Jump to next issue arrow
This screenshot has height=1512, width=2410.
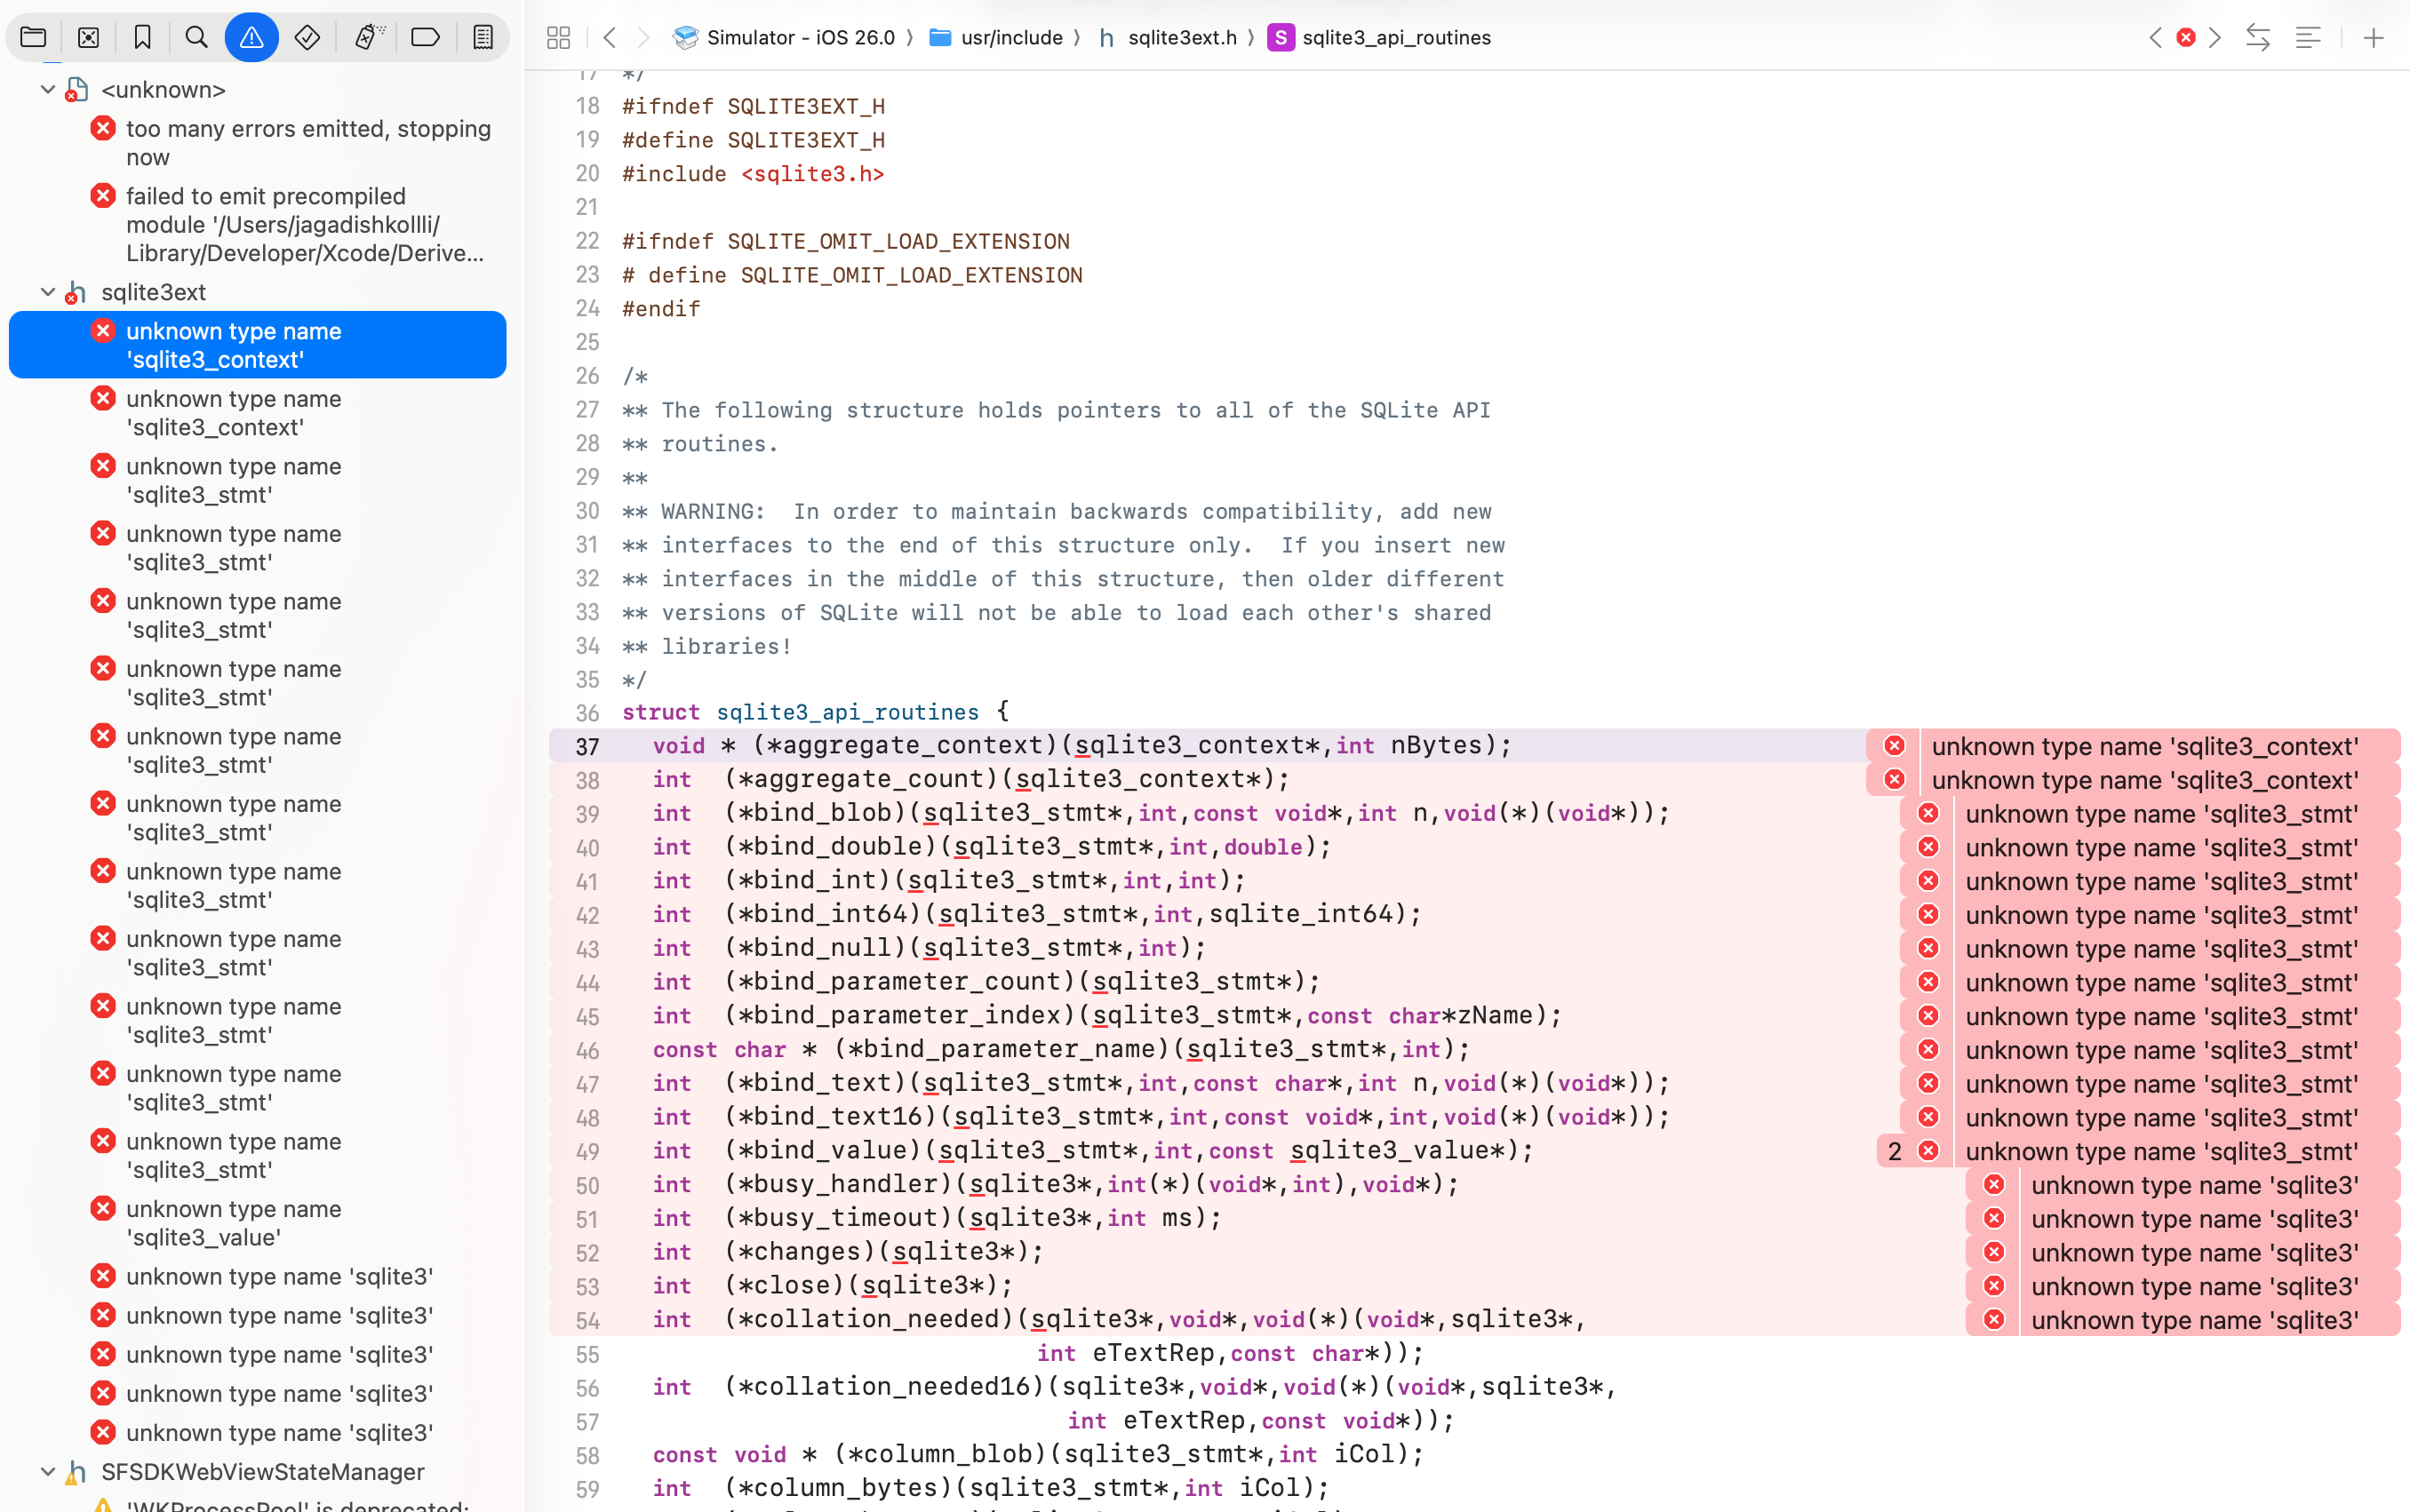[2215, 38]
